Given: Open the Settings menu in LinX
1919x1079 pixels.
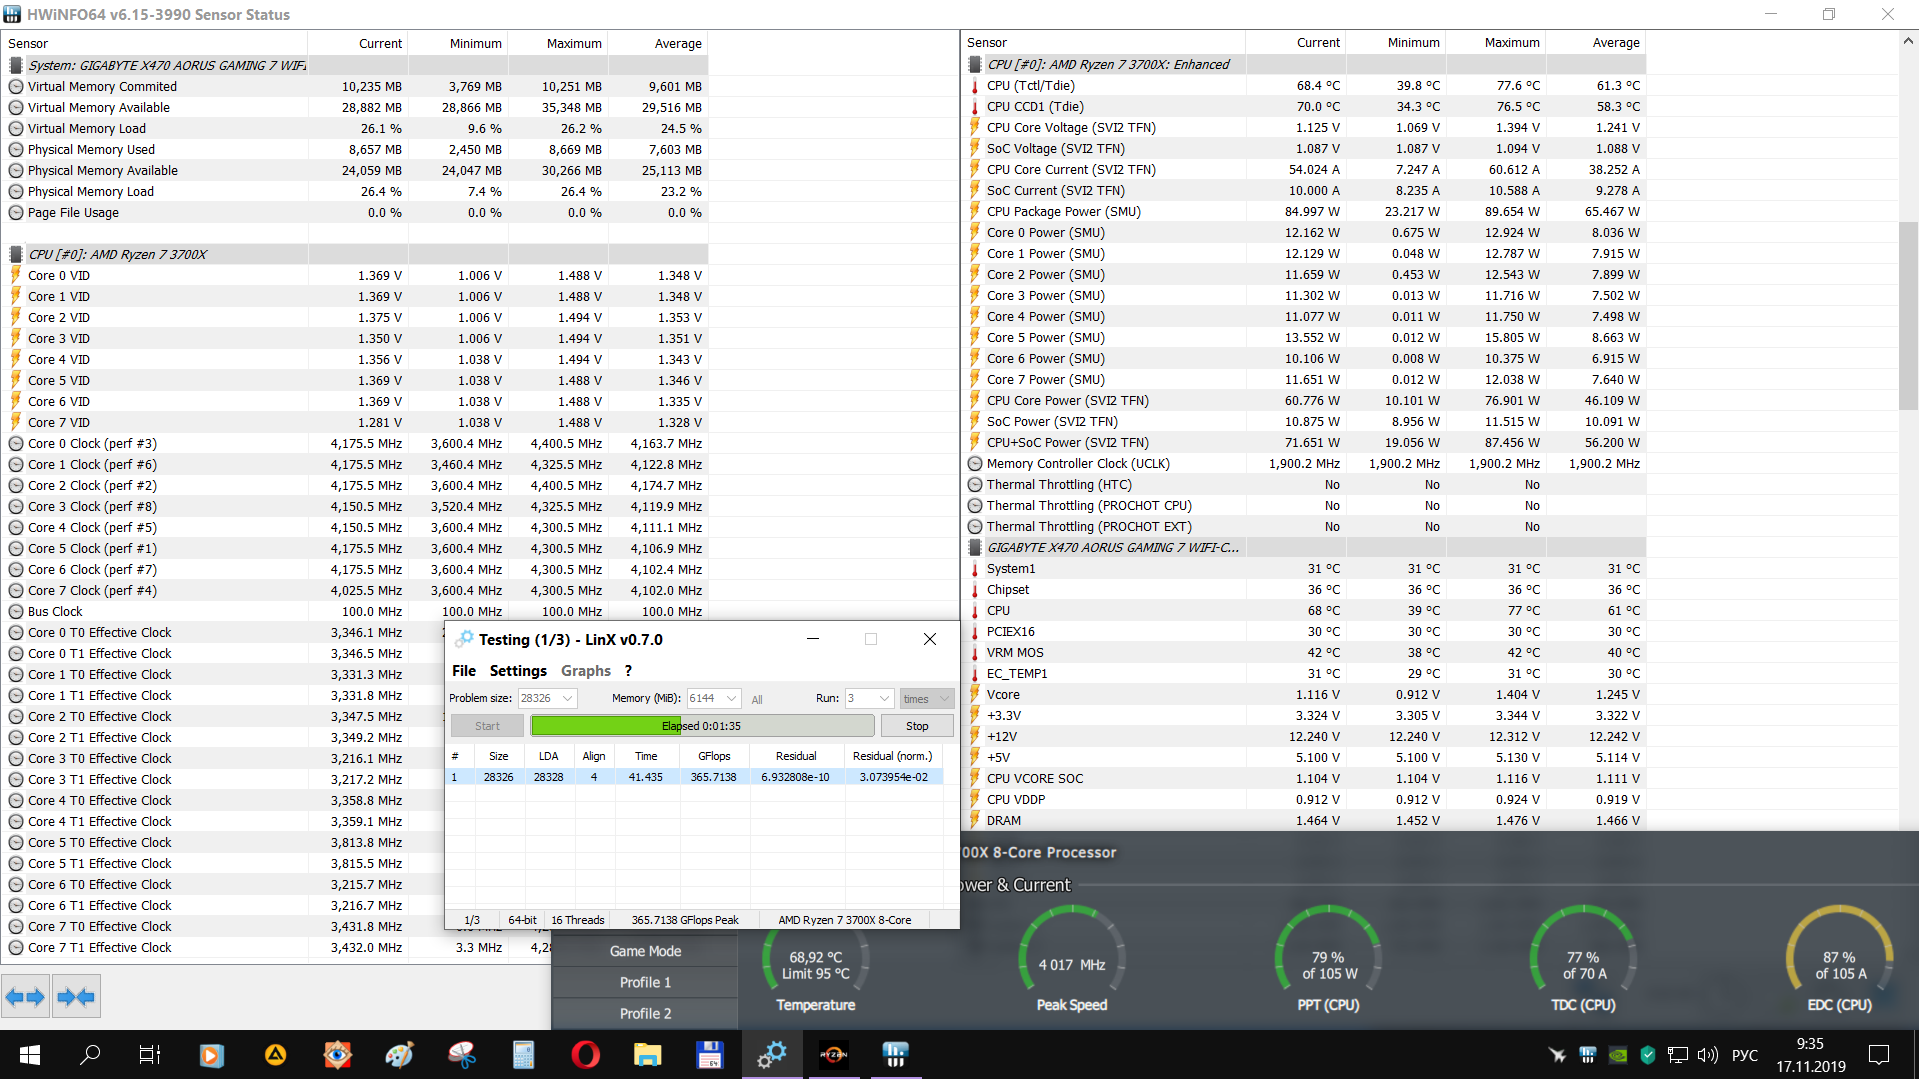Looking at the screenshot, I should coord(518,671).
